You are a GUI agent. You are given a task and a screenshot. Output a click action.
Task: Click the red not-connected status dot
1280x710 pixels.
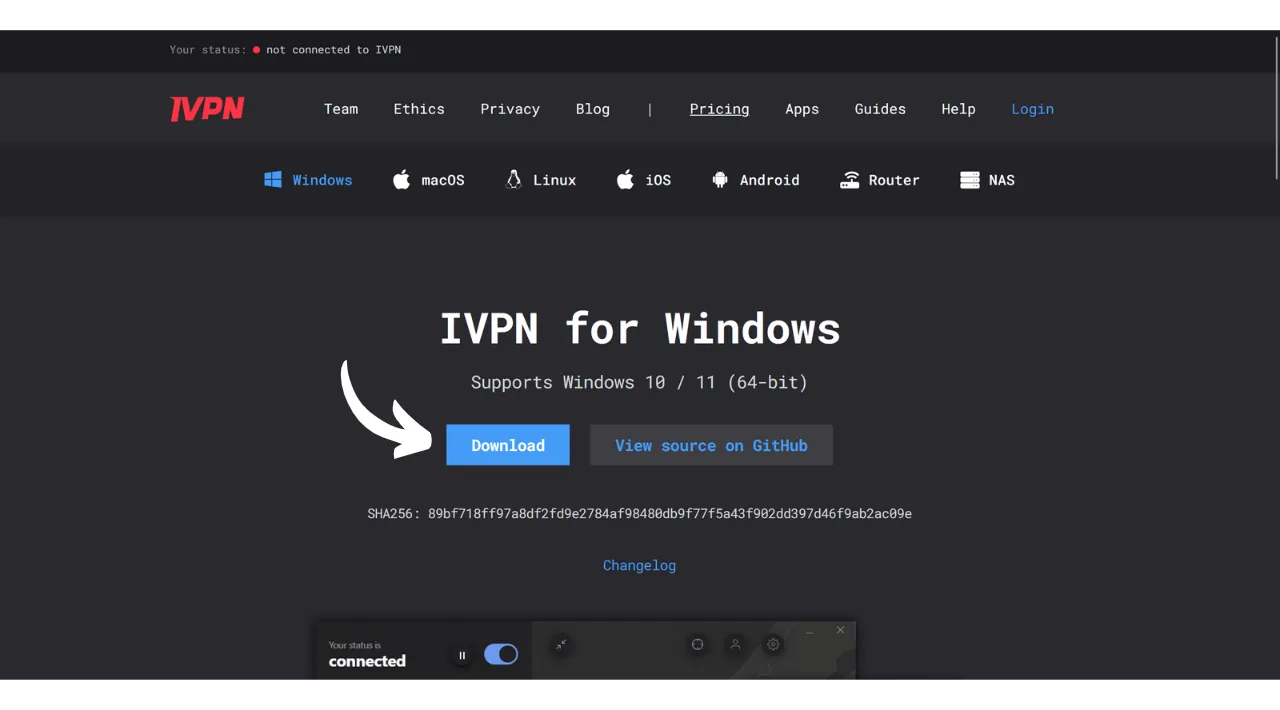point(256,50)
